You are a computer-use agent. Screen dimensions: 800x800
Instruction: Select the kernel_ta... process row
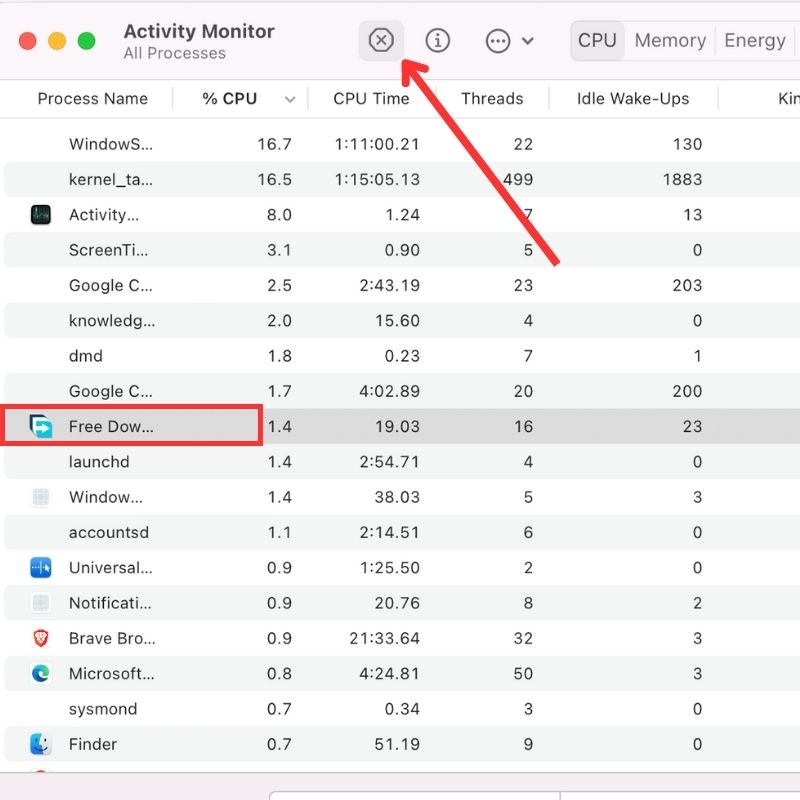pos(402,179)
